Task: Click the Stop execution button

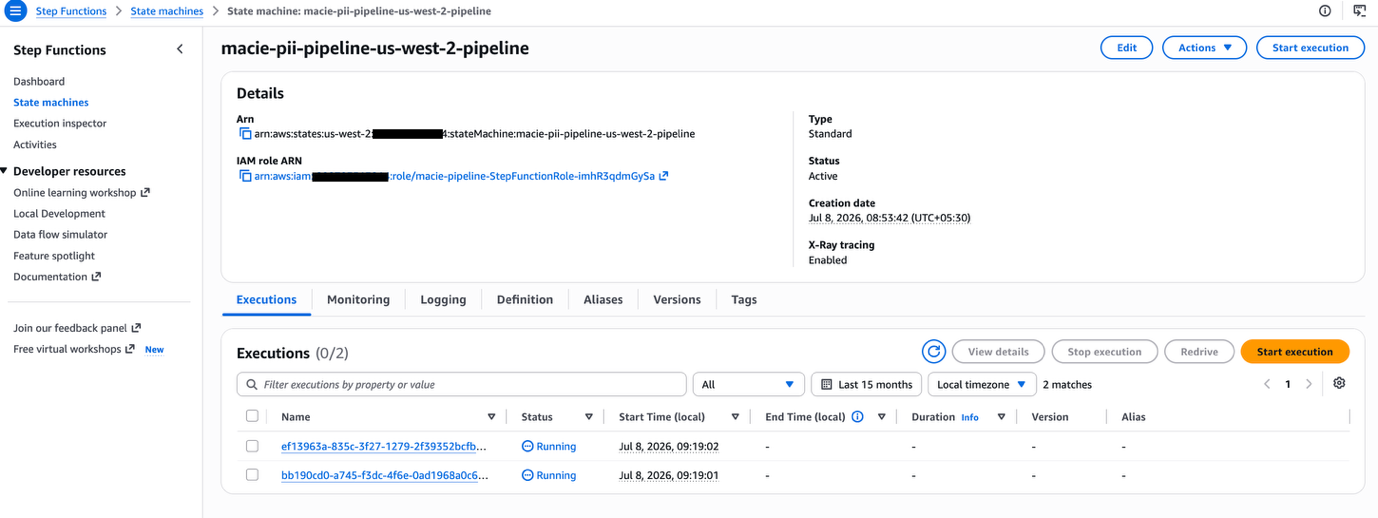Action: pyautogui.click(x=1104, y=352)
